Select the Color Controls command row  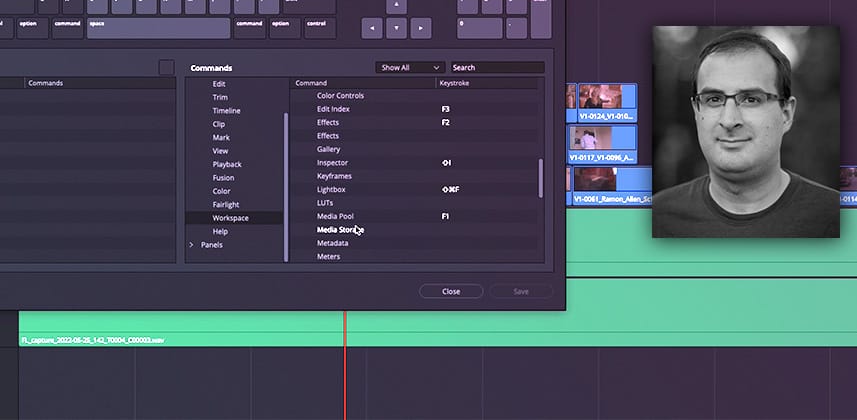tap(414, 95)
